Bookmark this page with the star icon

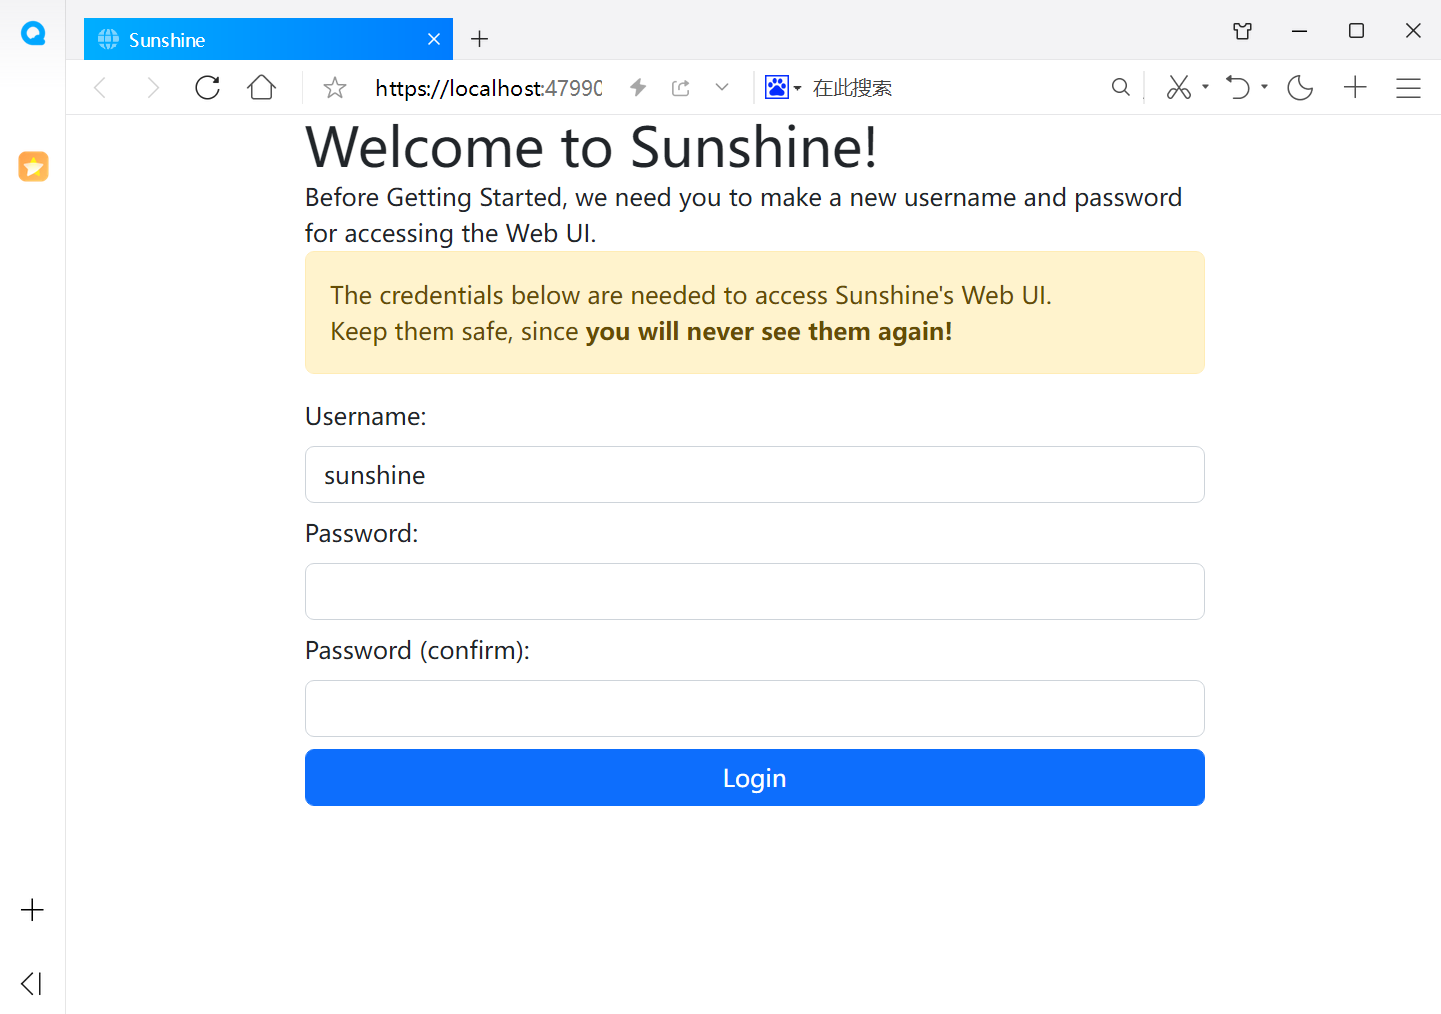(x=335, y=88)
